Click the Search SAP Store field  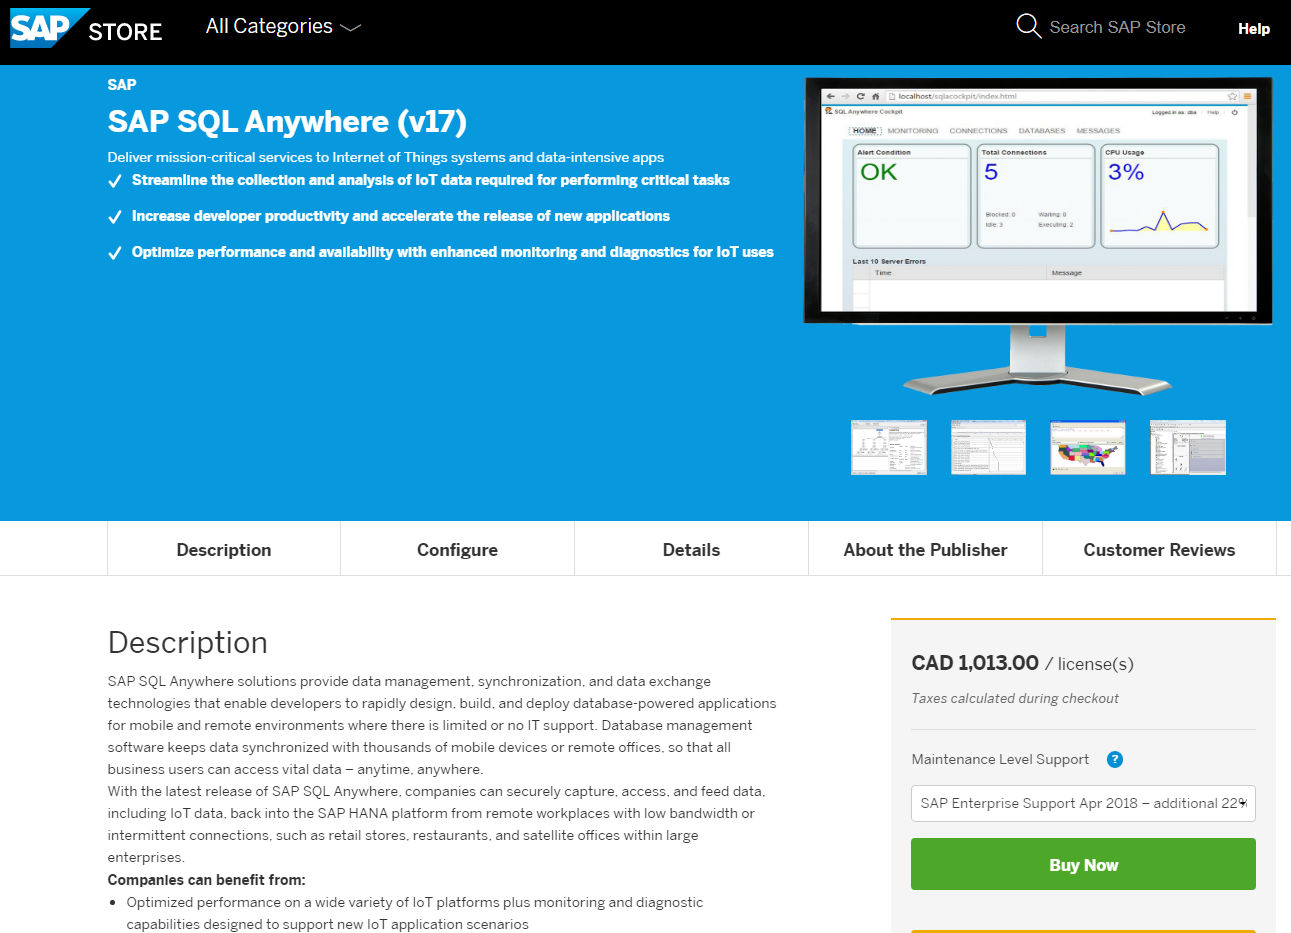pos(1117,27)
